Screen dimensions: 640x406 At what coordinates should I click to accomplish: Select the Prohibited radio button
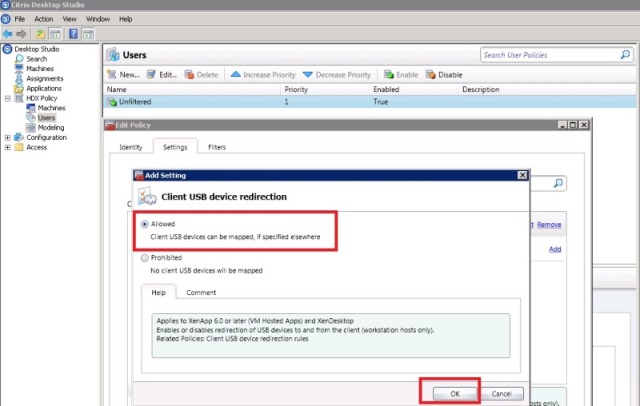coord(145,257)
